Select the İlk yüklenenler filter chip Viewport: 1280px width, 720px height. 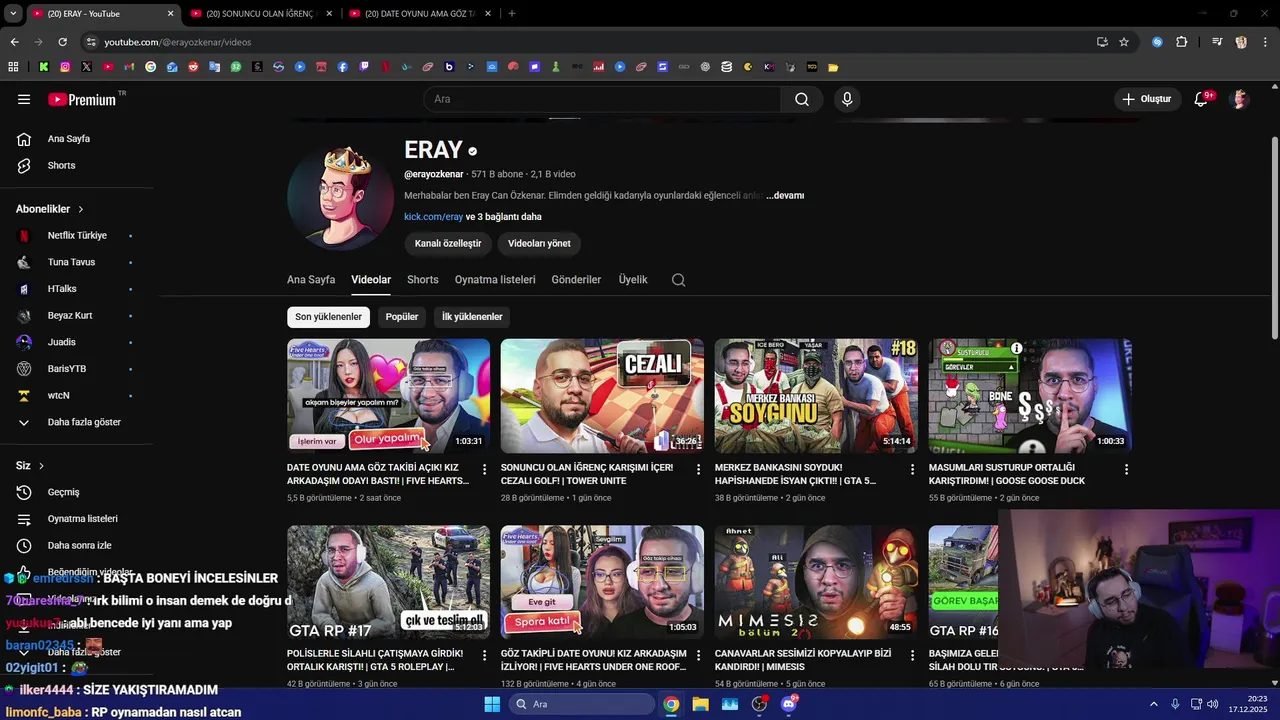pyautogui.click(x=472, y=317)
